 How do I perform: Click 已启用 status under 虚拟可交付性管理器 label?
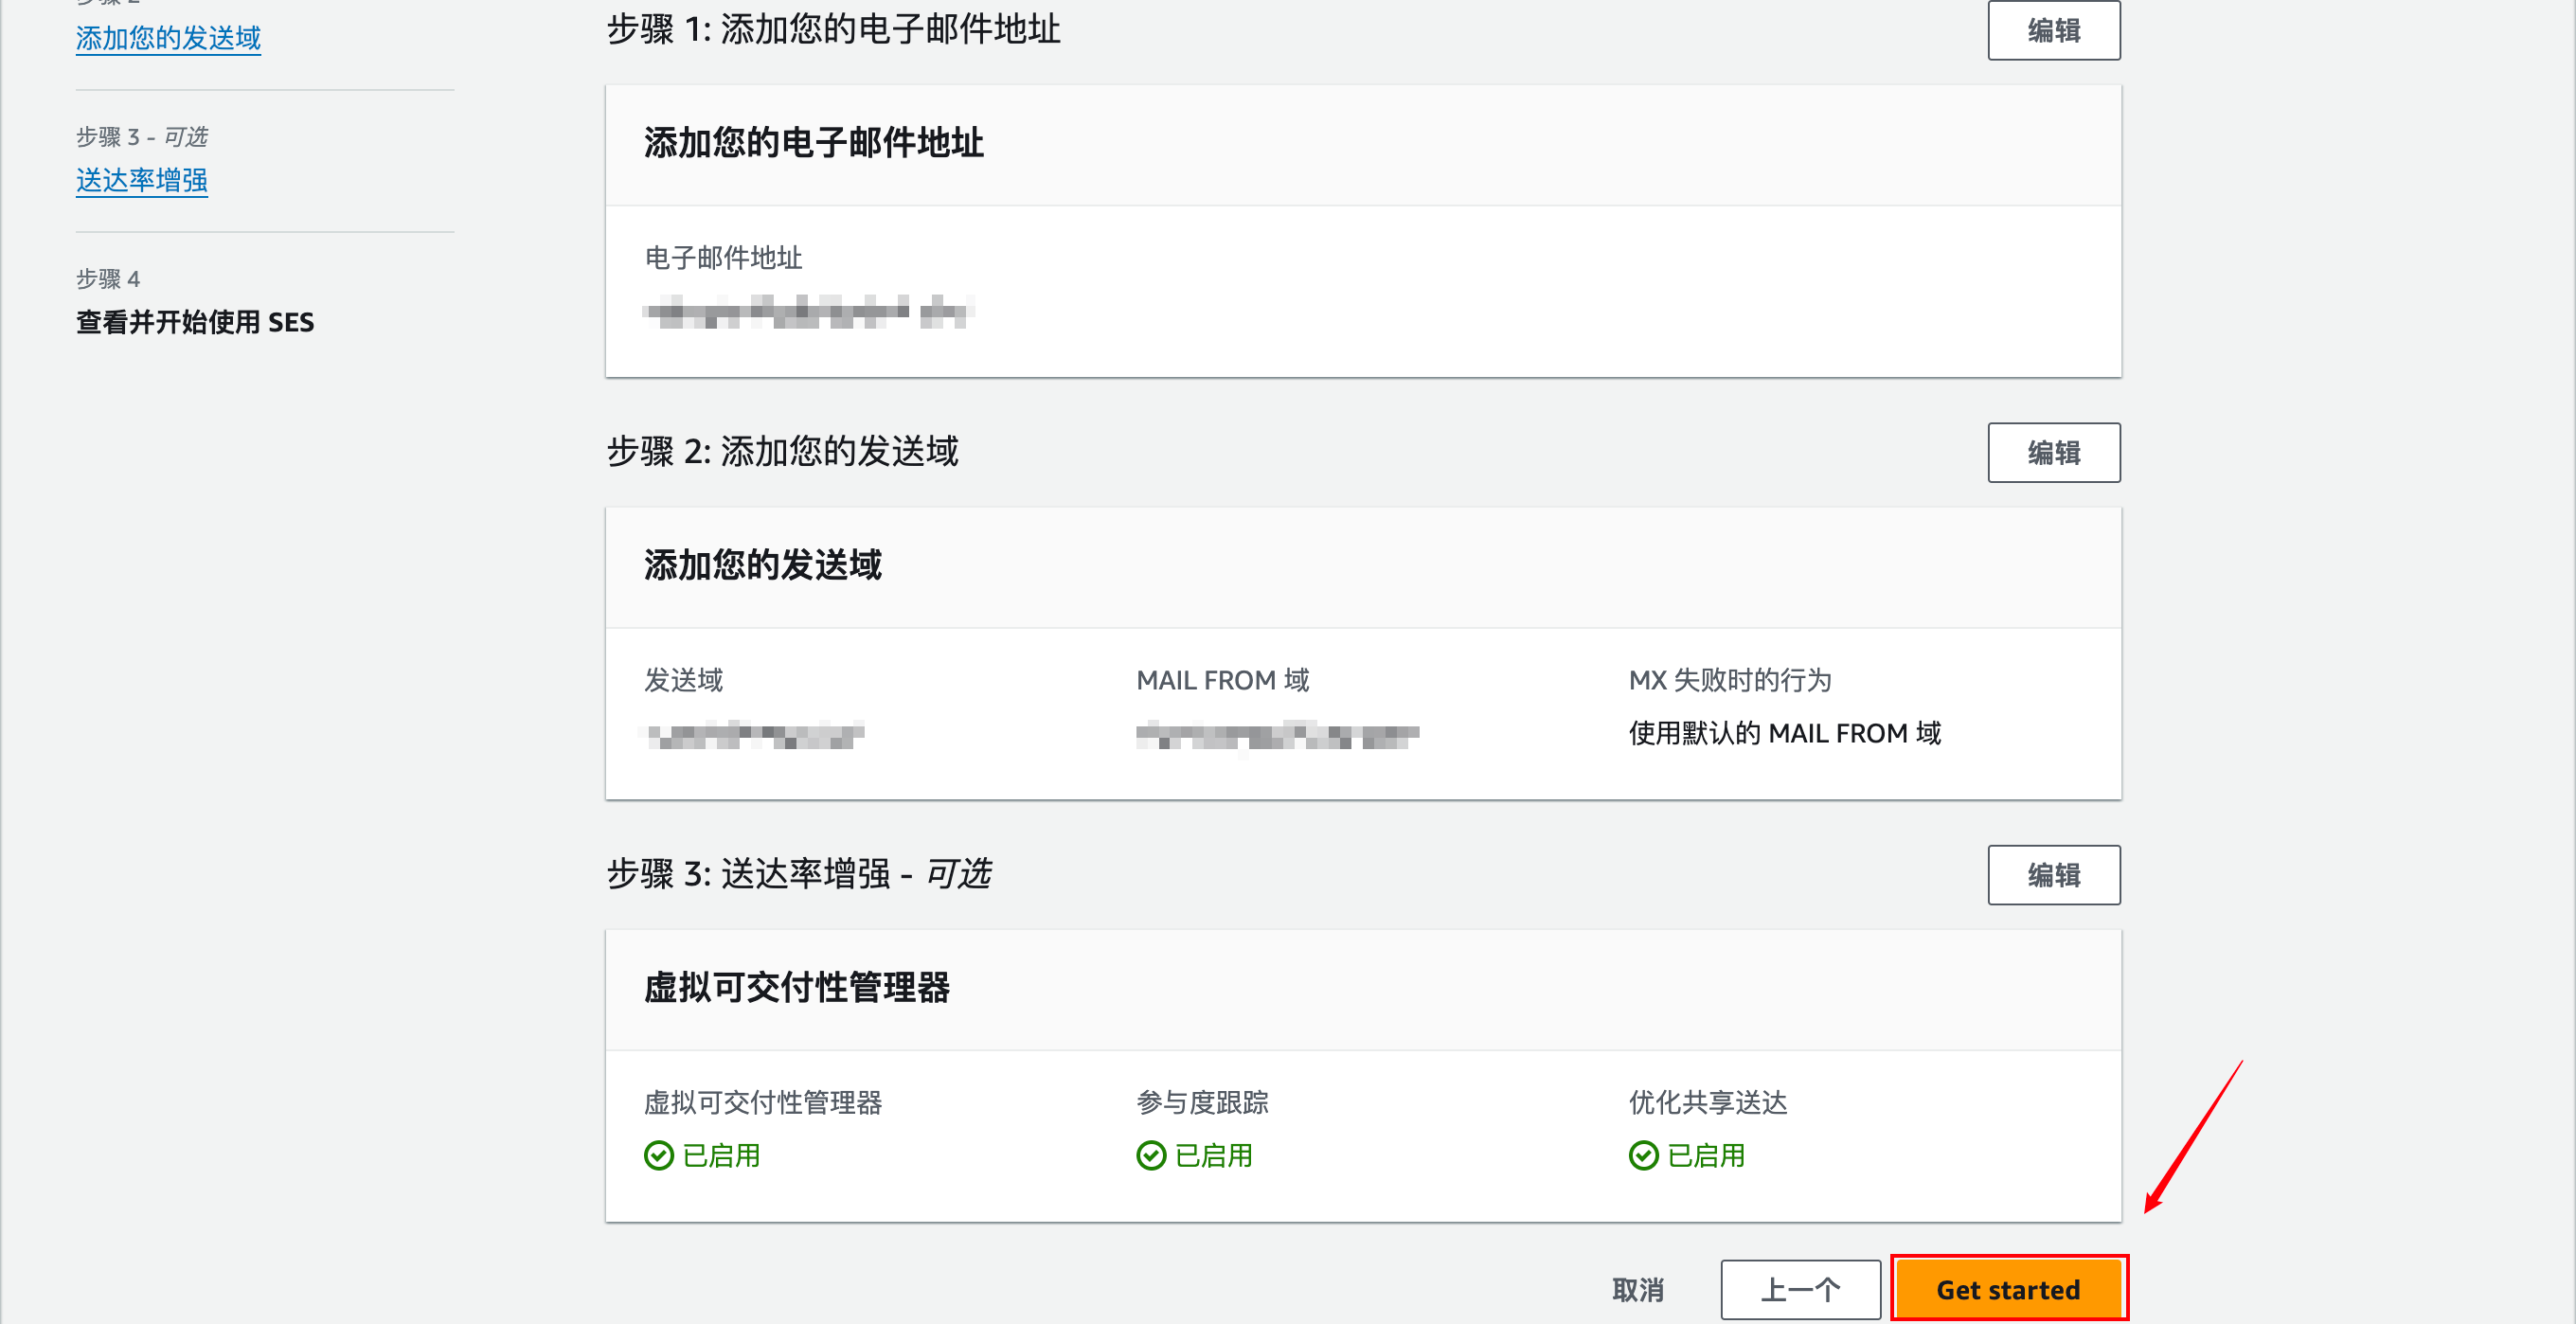721,1155
